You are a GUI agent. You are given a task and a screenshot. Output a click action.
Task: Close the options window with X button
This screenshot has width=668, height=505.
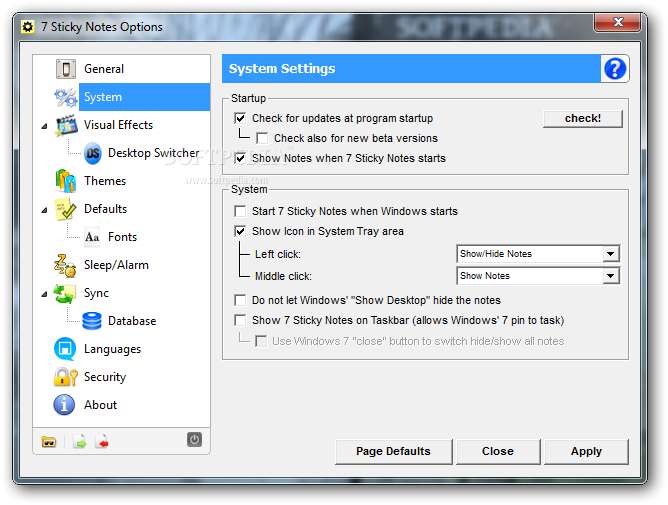click(618, 22)
